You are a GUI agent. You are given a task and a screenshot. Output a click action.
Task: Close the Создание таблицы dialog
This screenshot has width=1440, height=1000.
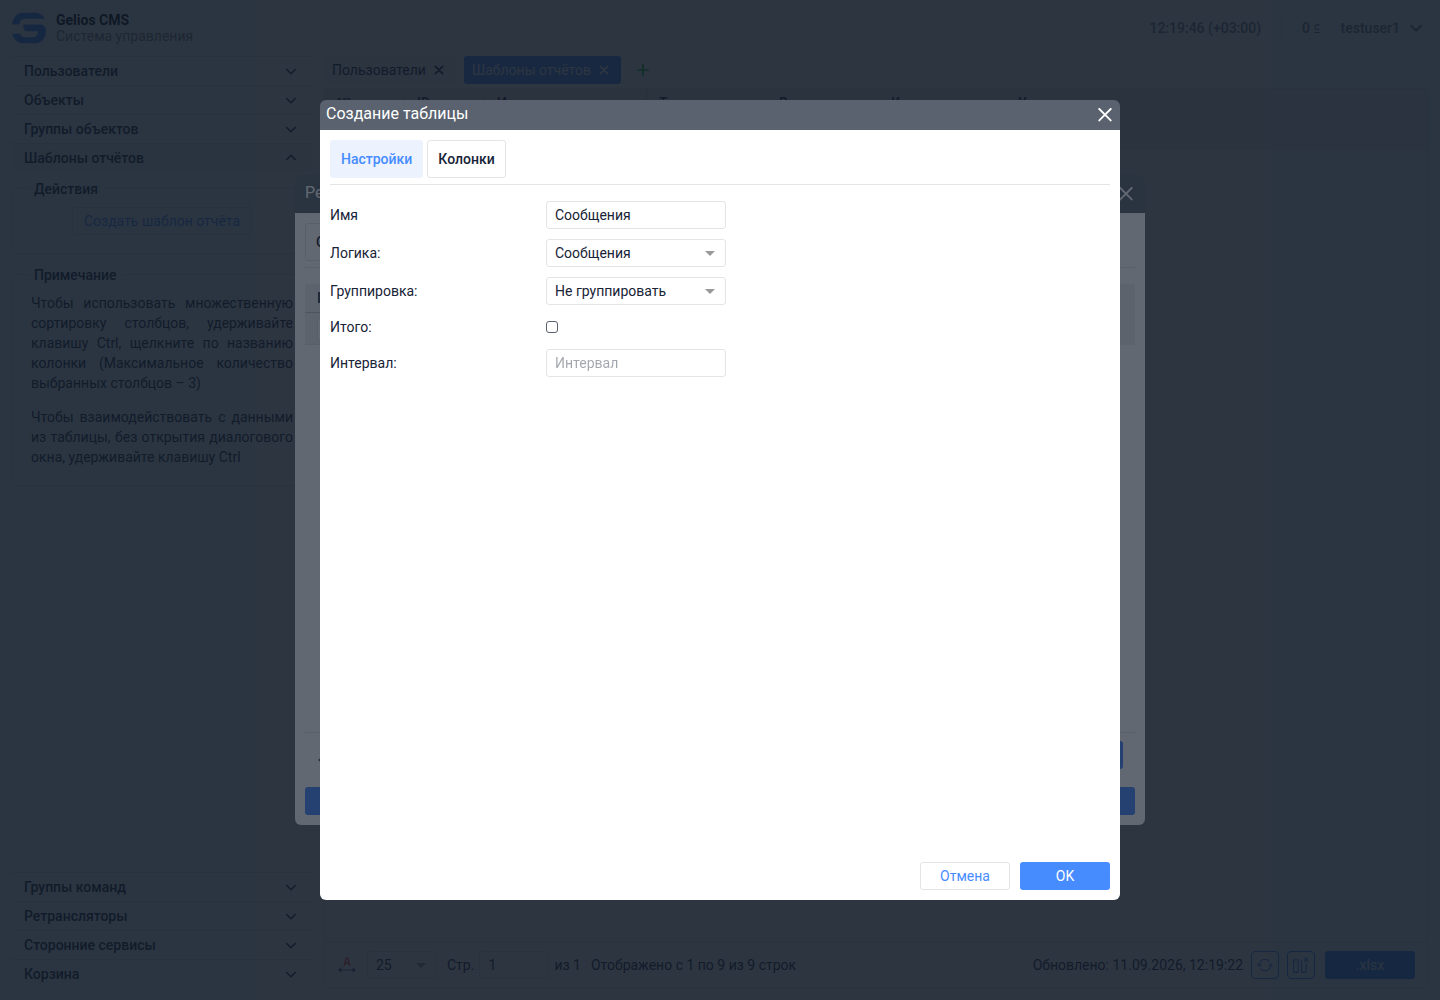1105,115
